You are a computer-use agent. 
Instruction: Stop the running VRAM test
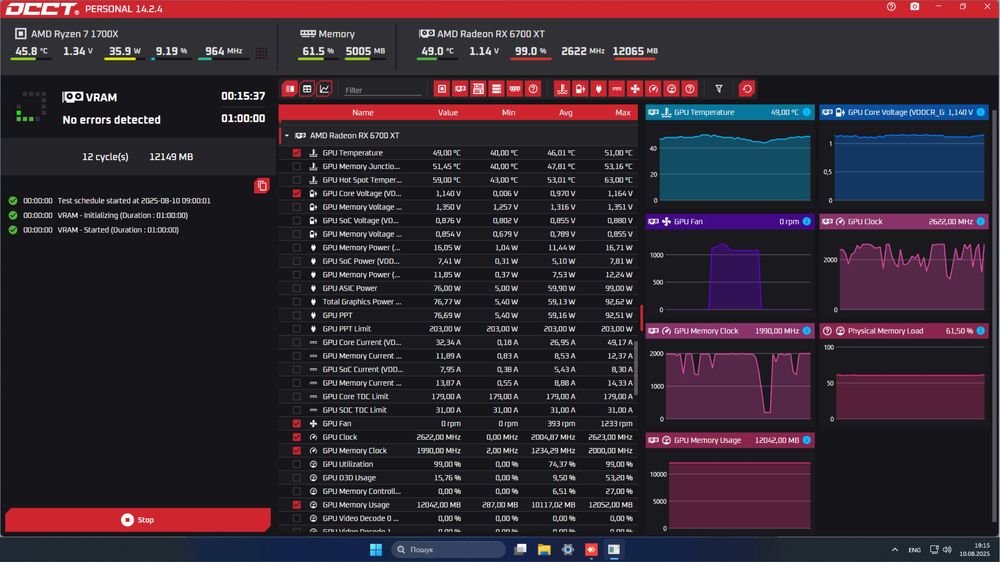point(138,520)
